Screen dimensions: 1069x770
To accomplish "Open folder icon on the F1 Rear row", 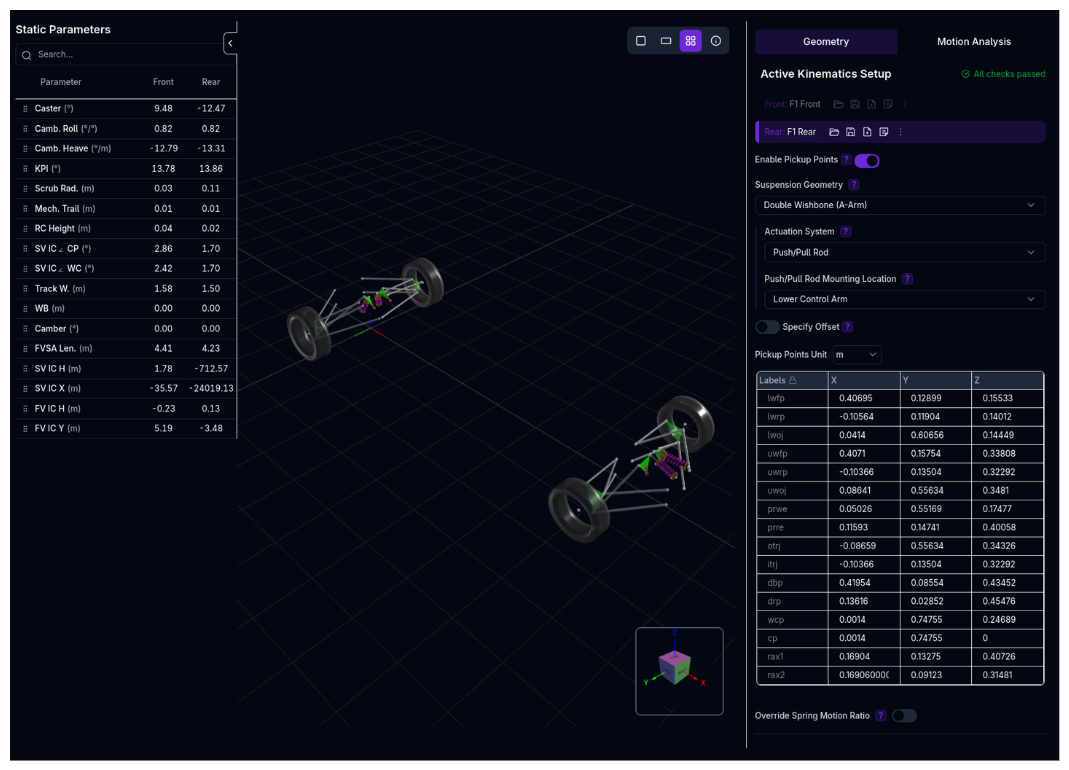I will pos(834,131).
